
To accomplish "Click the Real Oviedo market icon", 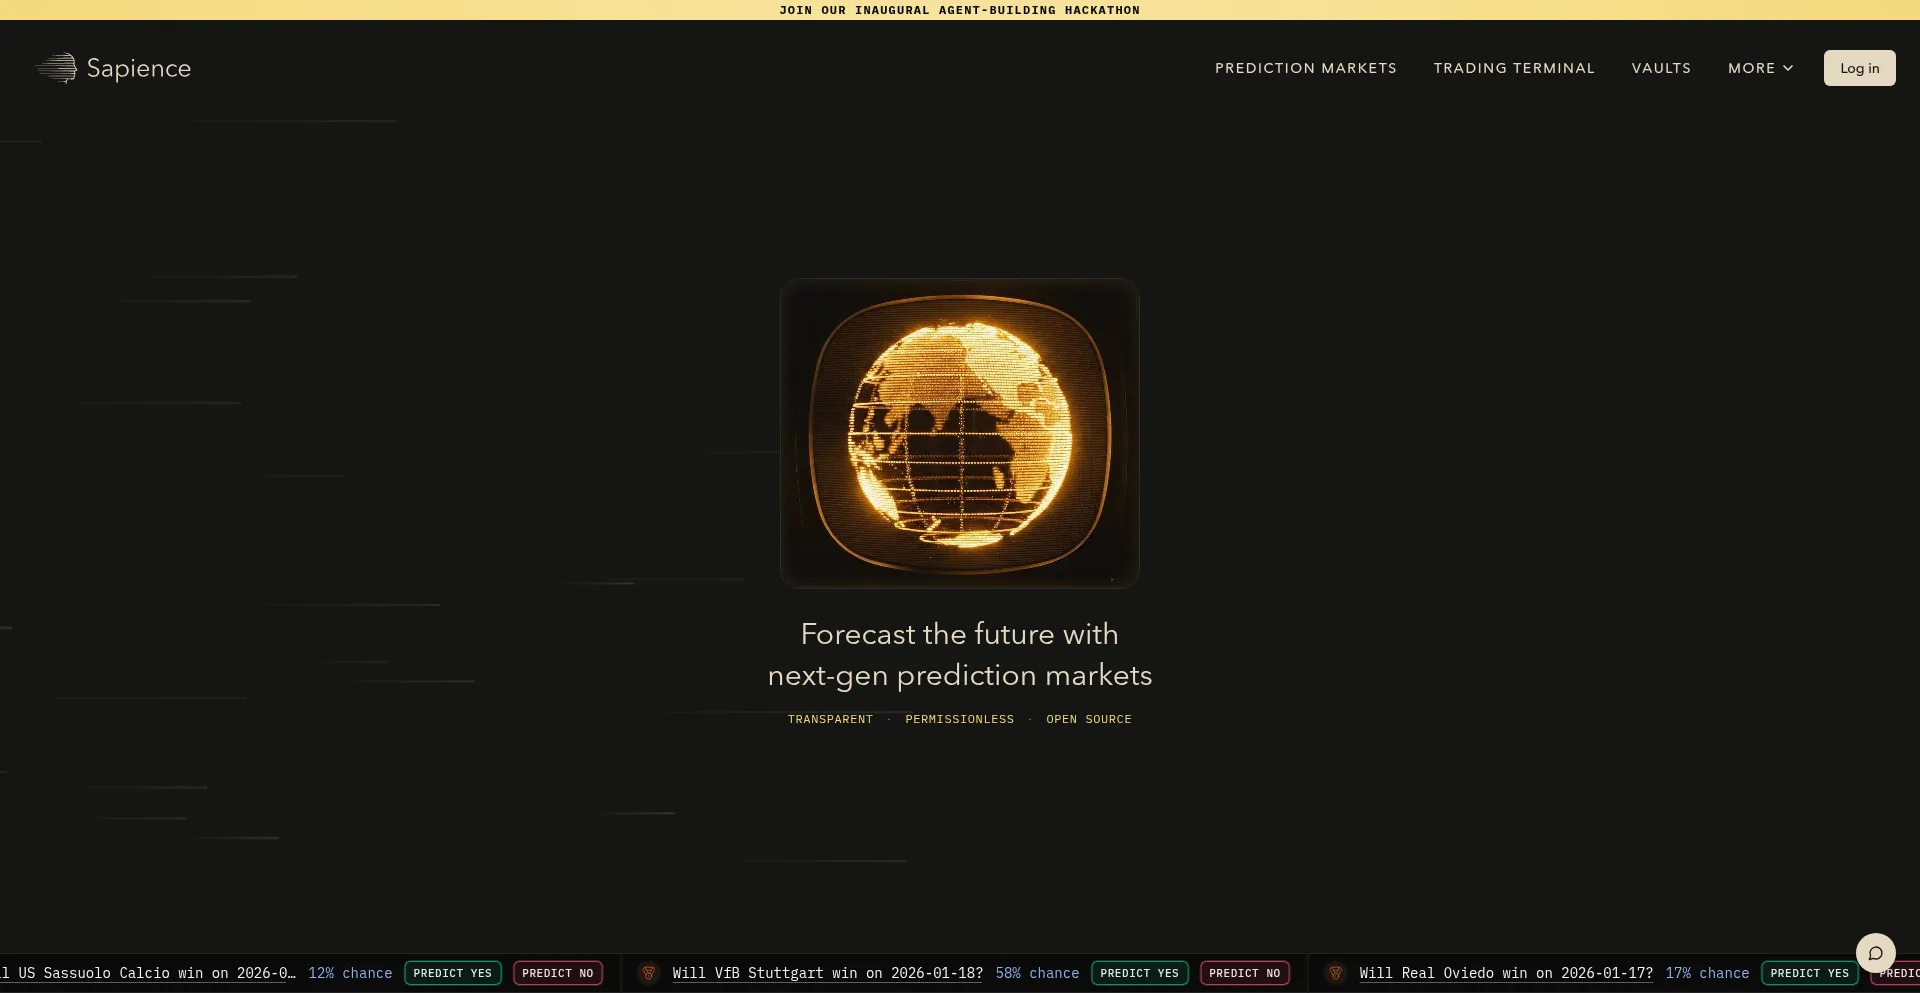I will pyautogui.click(x=1335, y=973).
